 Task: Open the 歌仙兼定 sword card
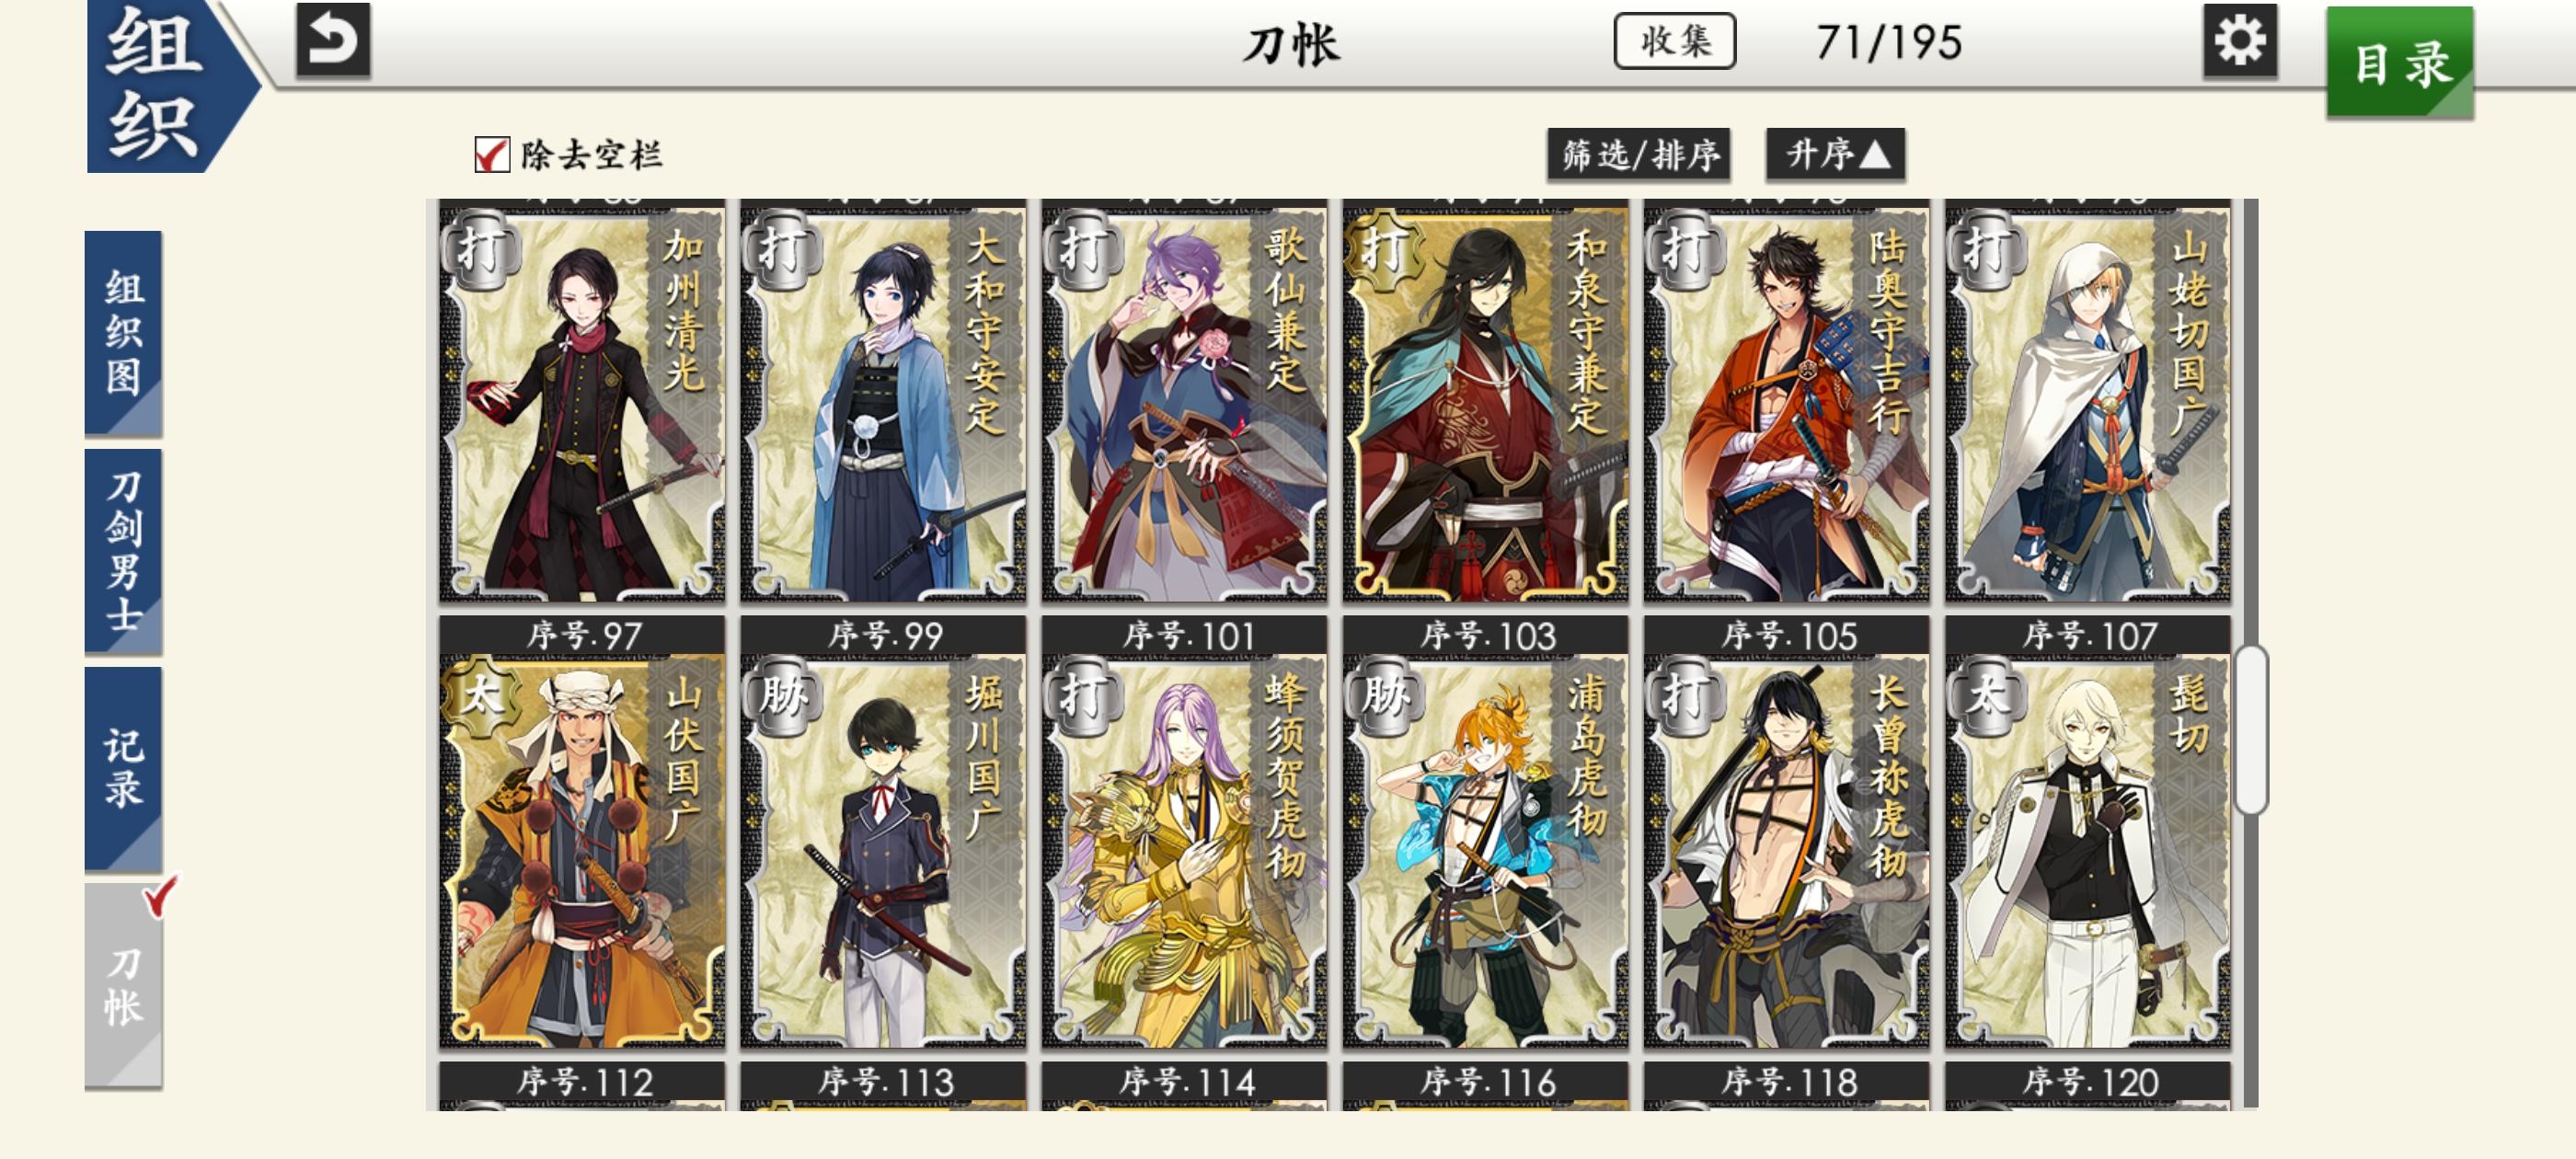point(1184,402)
